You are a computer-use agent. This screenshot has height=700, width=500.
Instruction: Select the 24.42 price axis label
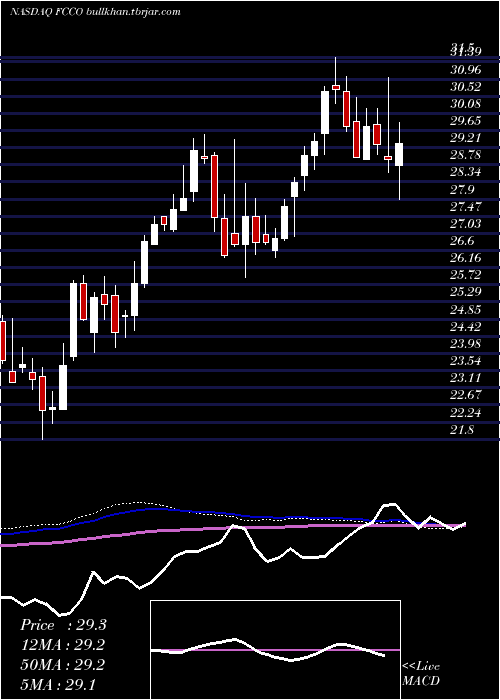coord(466,327)
